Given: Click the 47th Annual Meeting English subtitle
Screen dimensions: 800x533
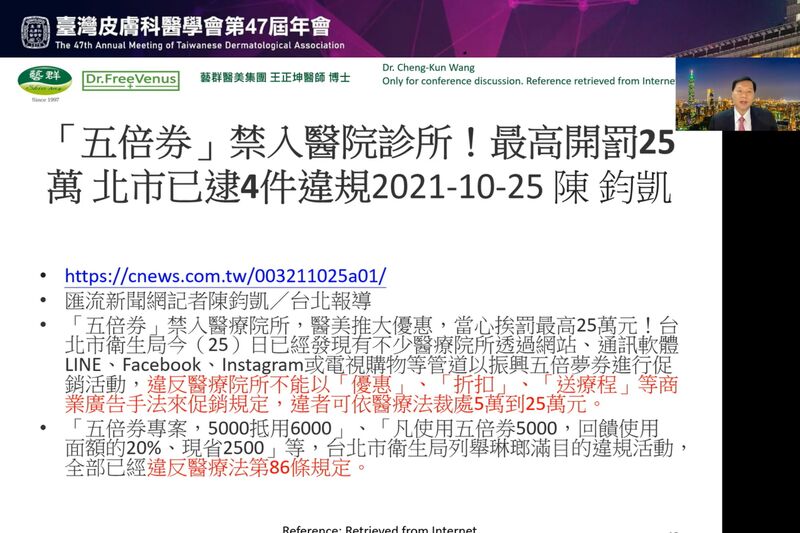Looking at the screenshot, I should (200, 45).
